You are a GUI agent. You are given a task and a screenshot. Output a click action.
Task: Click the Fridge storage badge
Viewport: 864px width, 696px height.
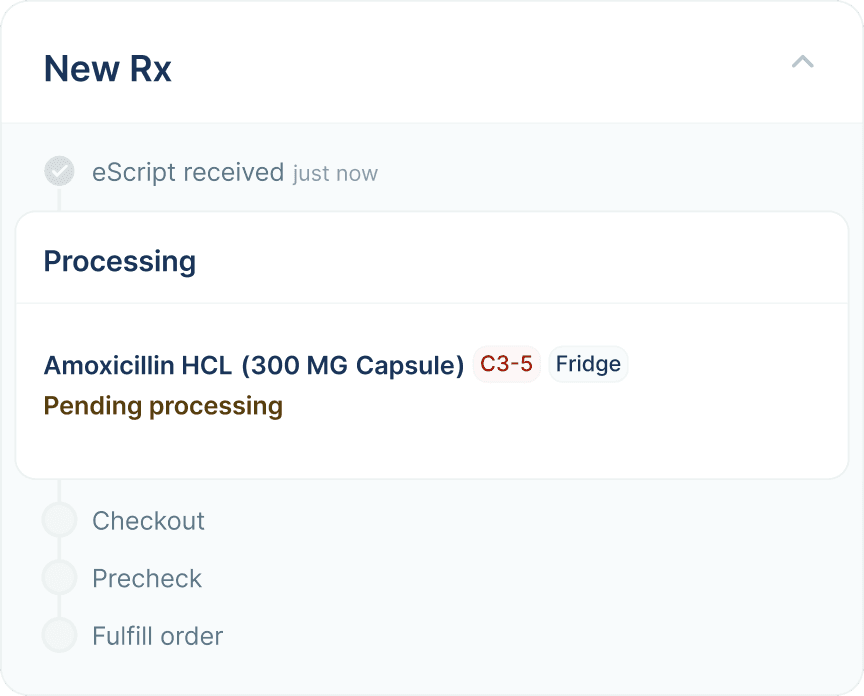pos(588,364)
